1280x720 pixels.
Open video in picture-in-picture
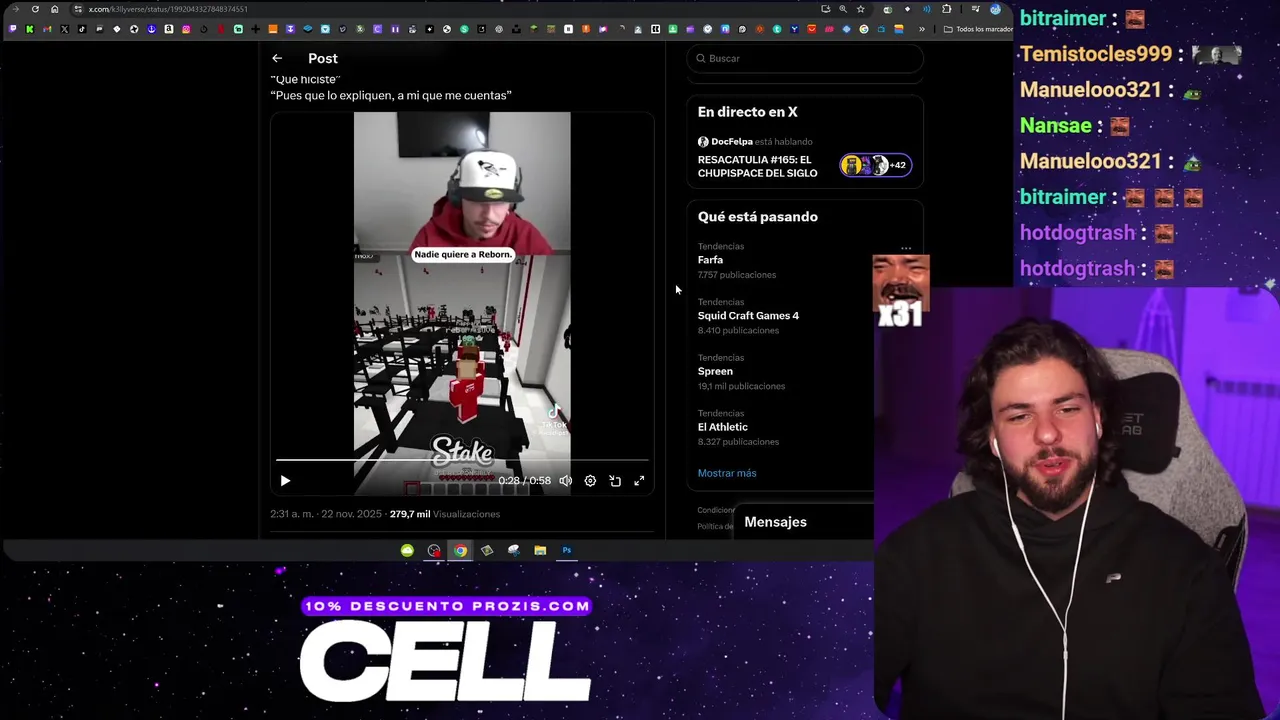pos(615,481)
